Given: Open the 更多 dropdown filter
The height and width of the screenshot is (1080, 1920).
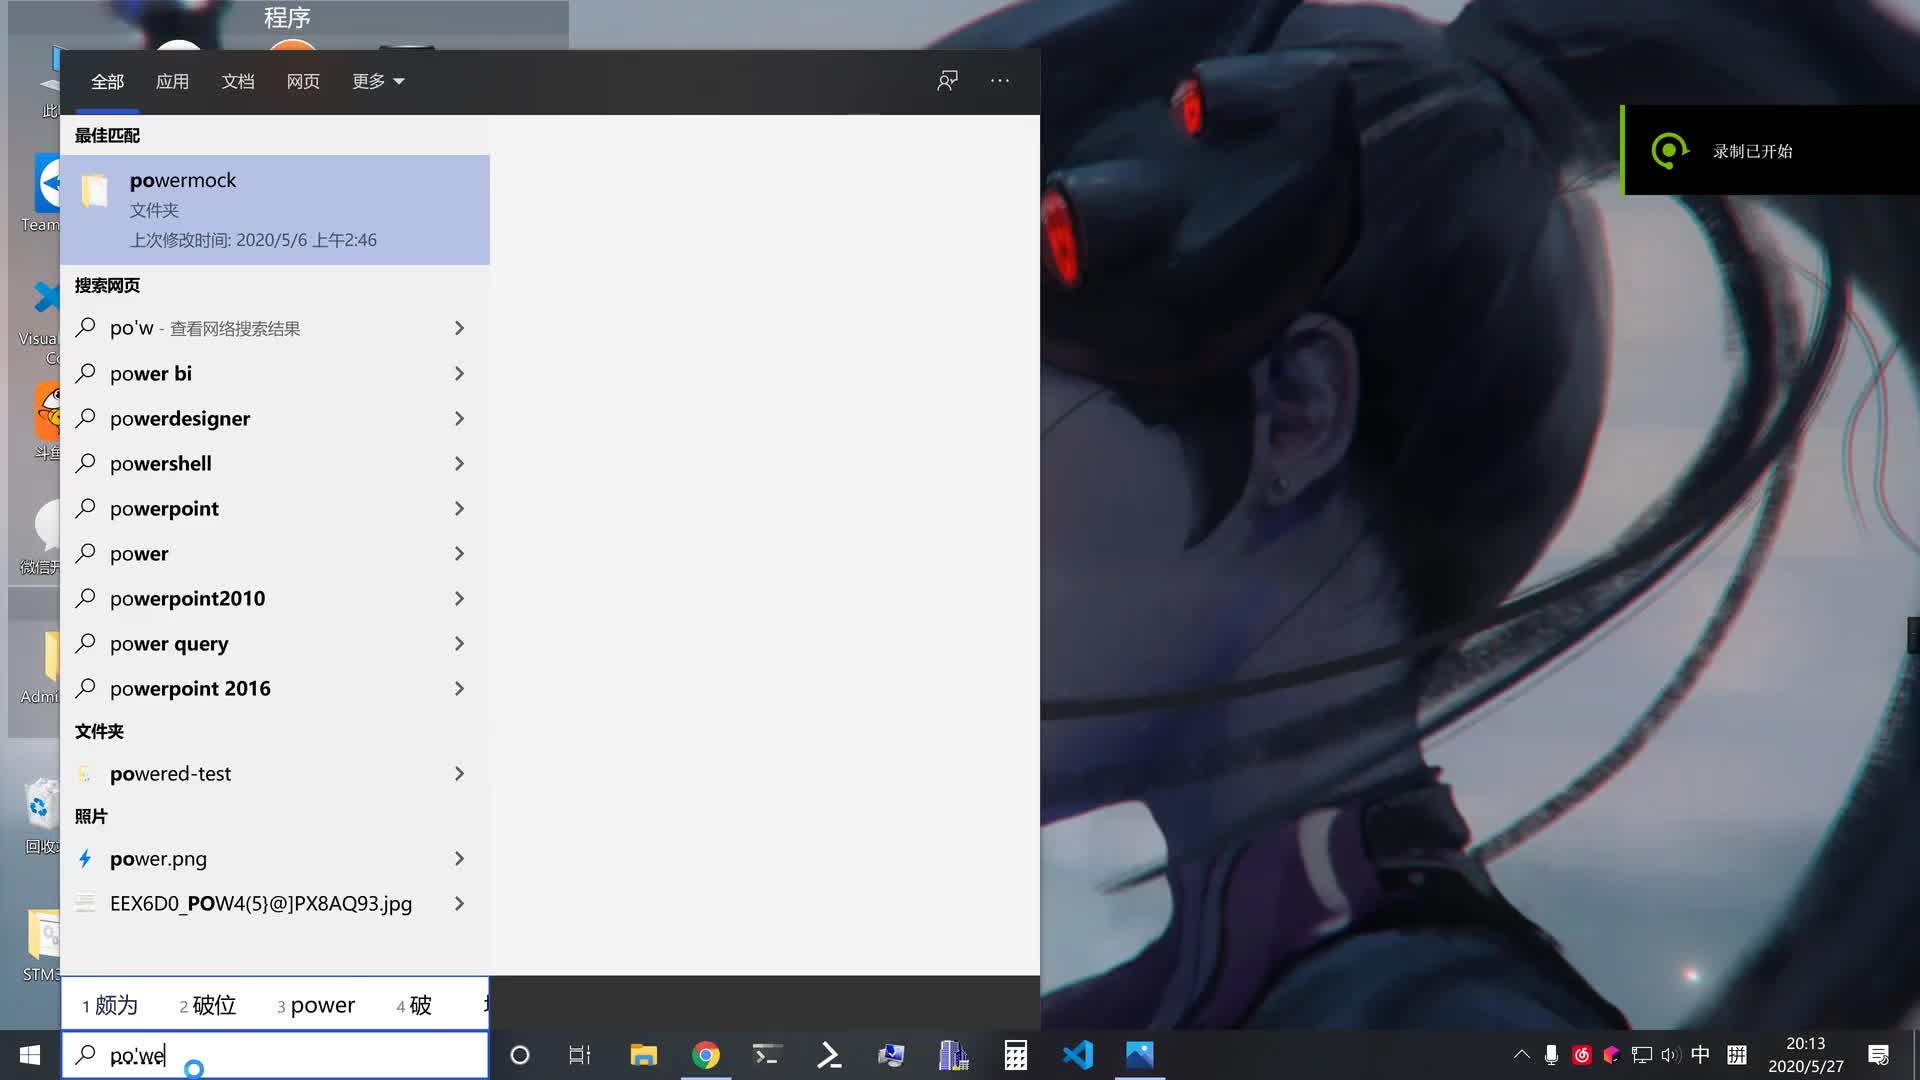Looking at the screenshot, I should [378, 81].
